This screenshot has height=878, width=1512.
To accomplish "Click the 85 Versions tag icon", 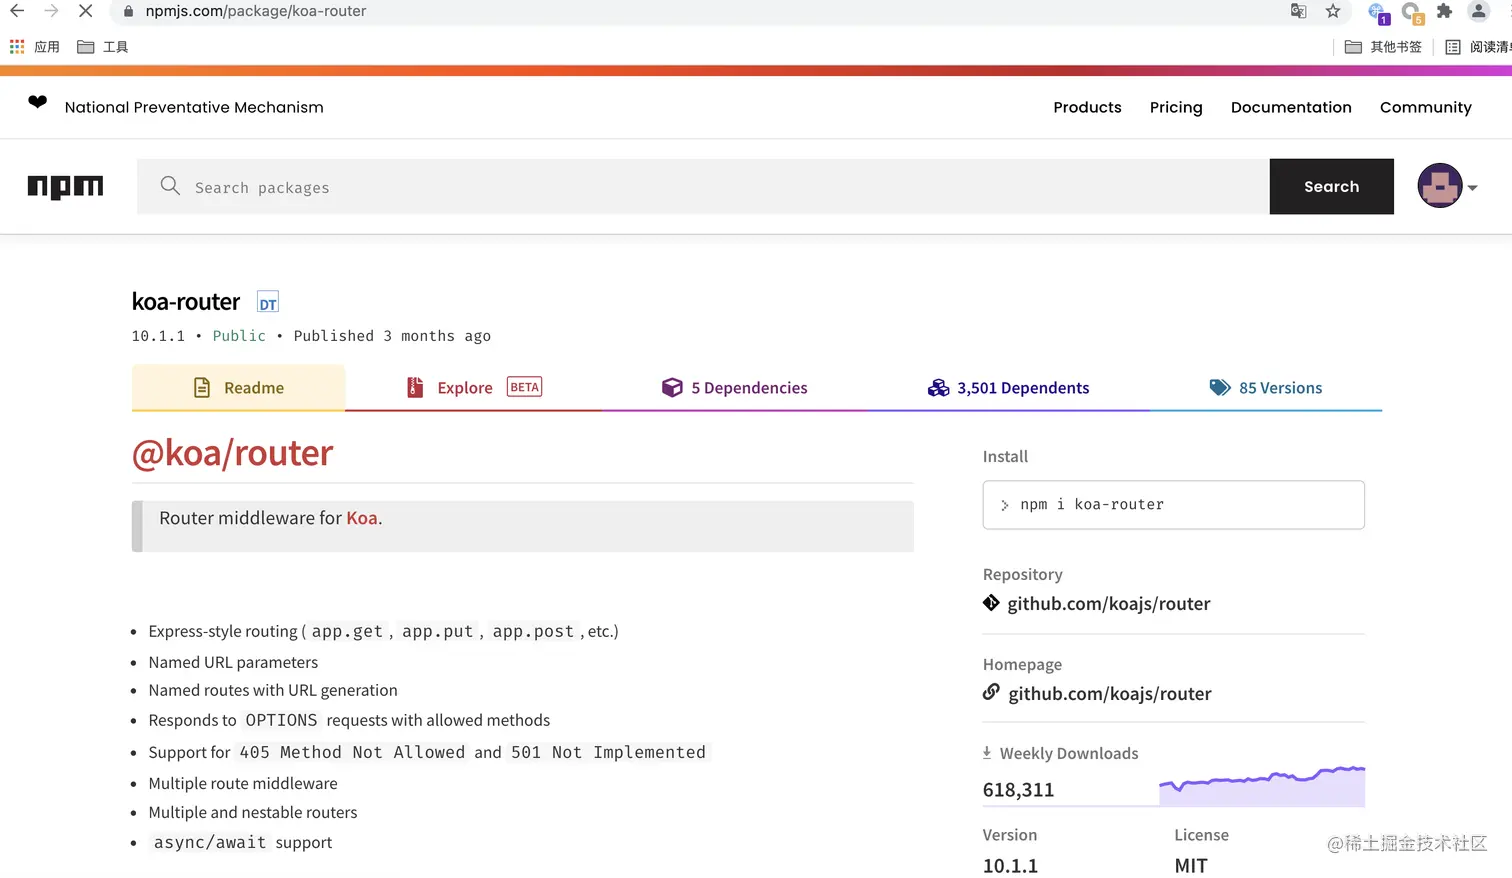I will [1220, 387].
